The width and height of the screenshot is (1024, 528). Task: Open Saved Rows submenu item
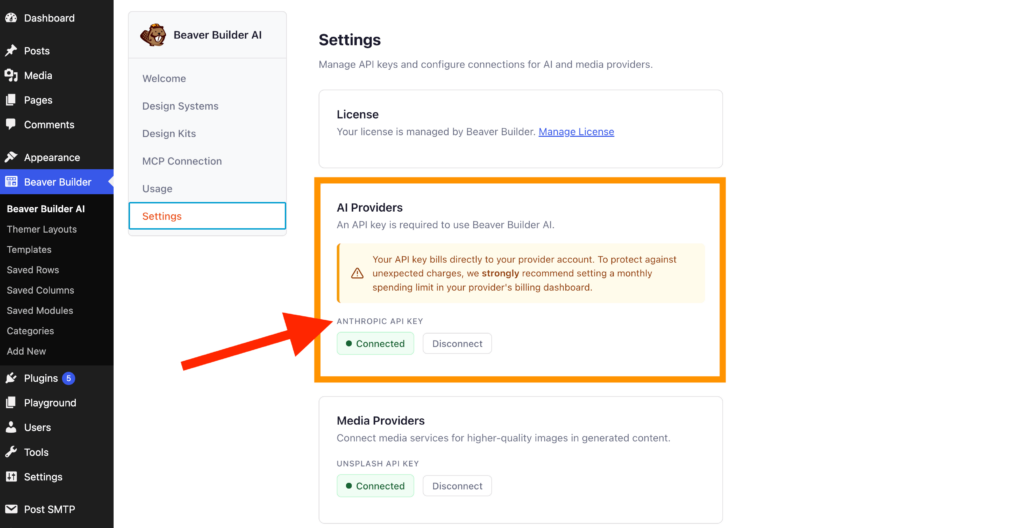click(33, 269)
